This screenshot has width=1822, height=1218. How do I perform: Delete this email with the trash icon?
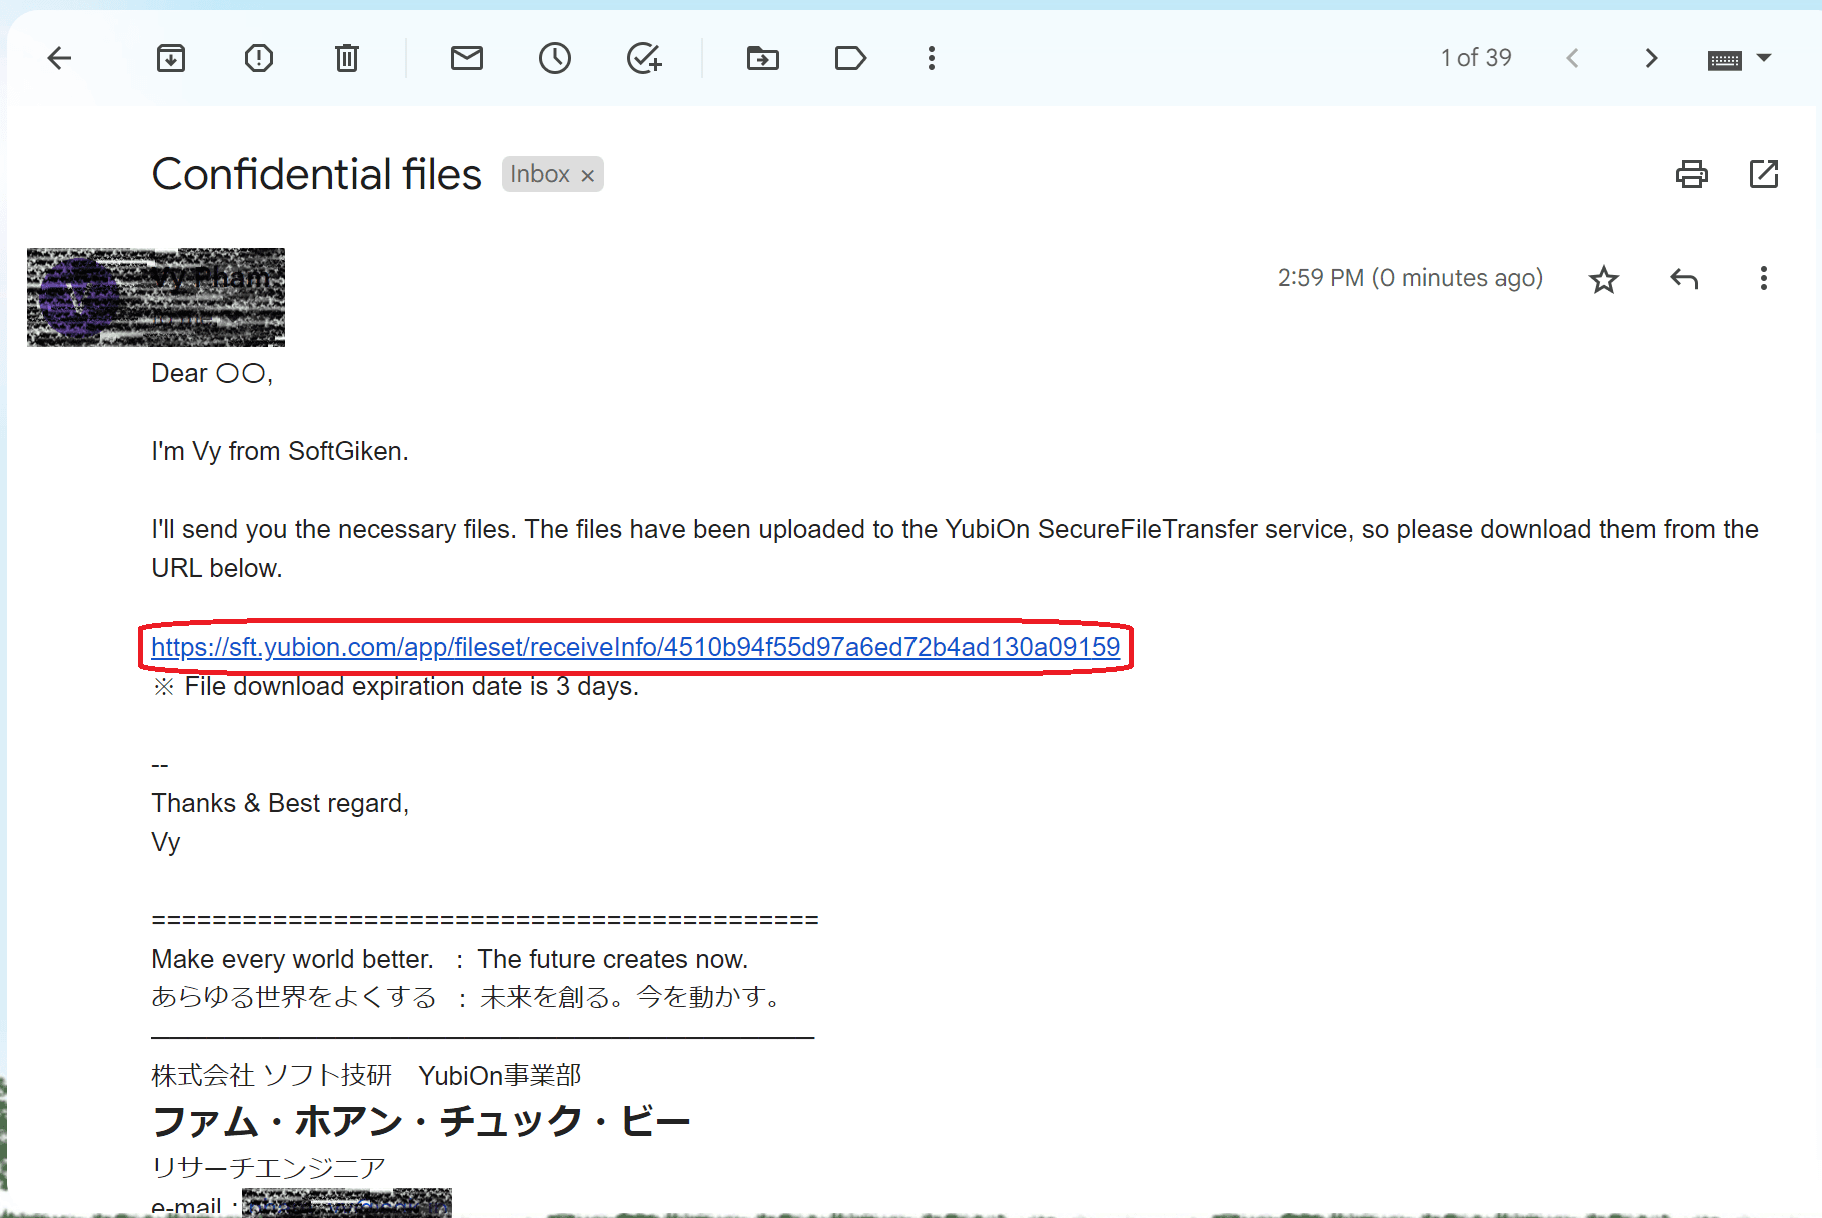347,58
